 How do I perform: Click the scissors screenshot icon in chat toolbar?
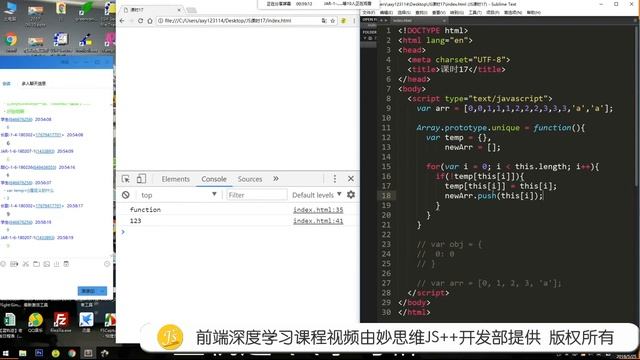pos(26,264)
